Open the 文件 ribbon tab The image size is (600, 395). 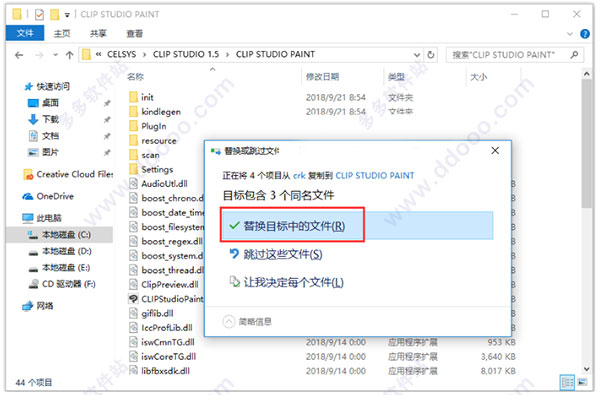pos(25,33)
